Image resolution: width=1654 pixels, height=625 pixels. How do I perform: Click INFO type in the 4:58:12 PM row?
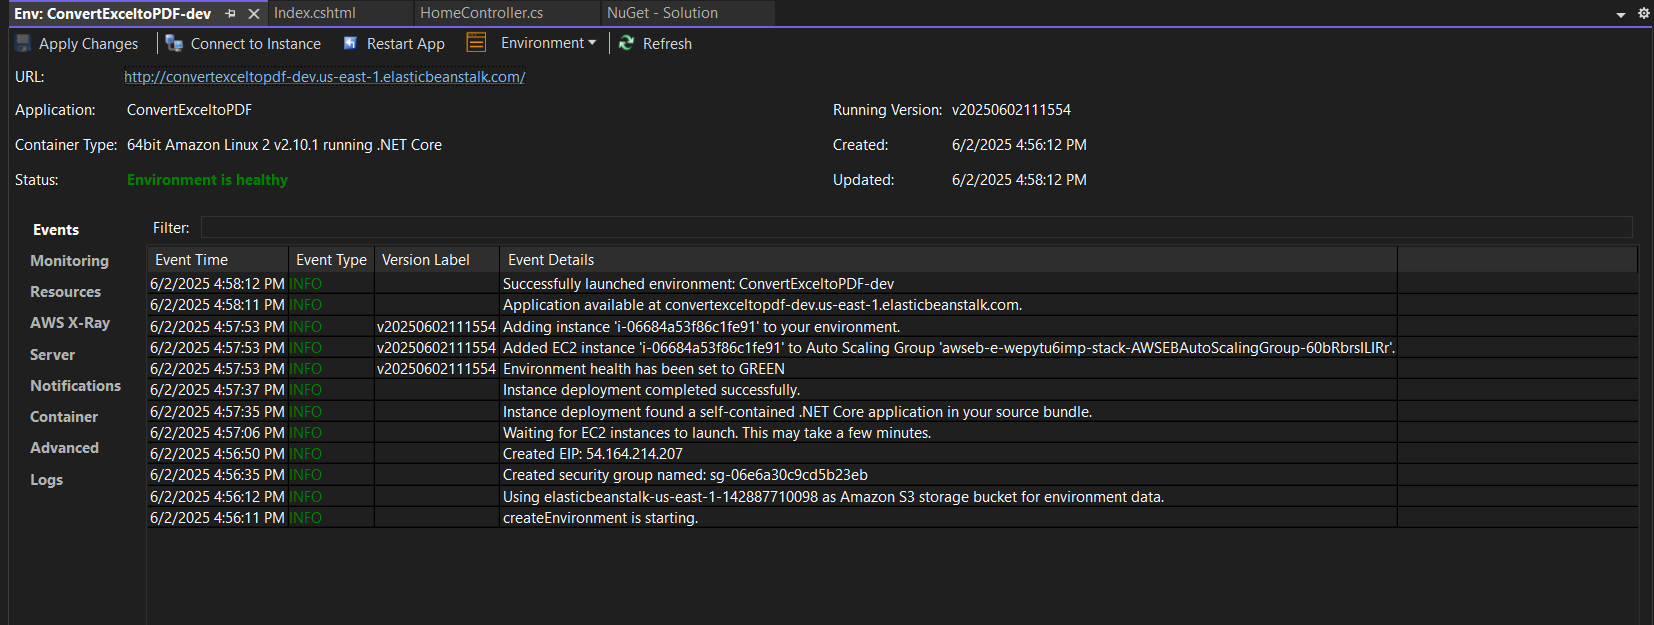coord(306,284)
